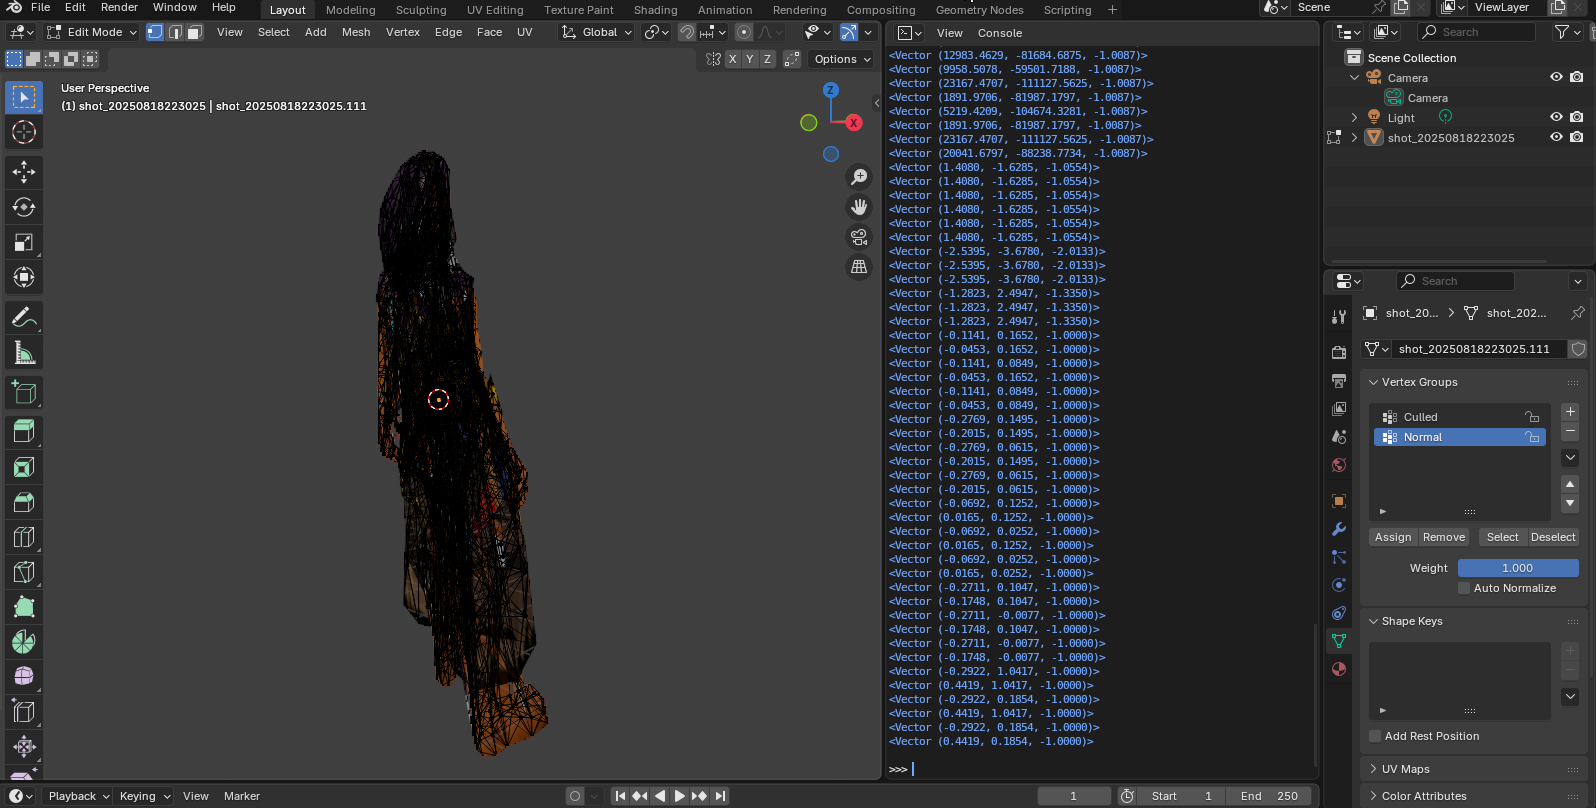Click the Remove vertex group button
1596x808 pixels.
[1444, 537]
